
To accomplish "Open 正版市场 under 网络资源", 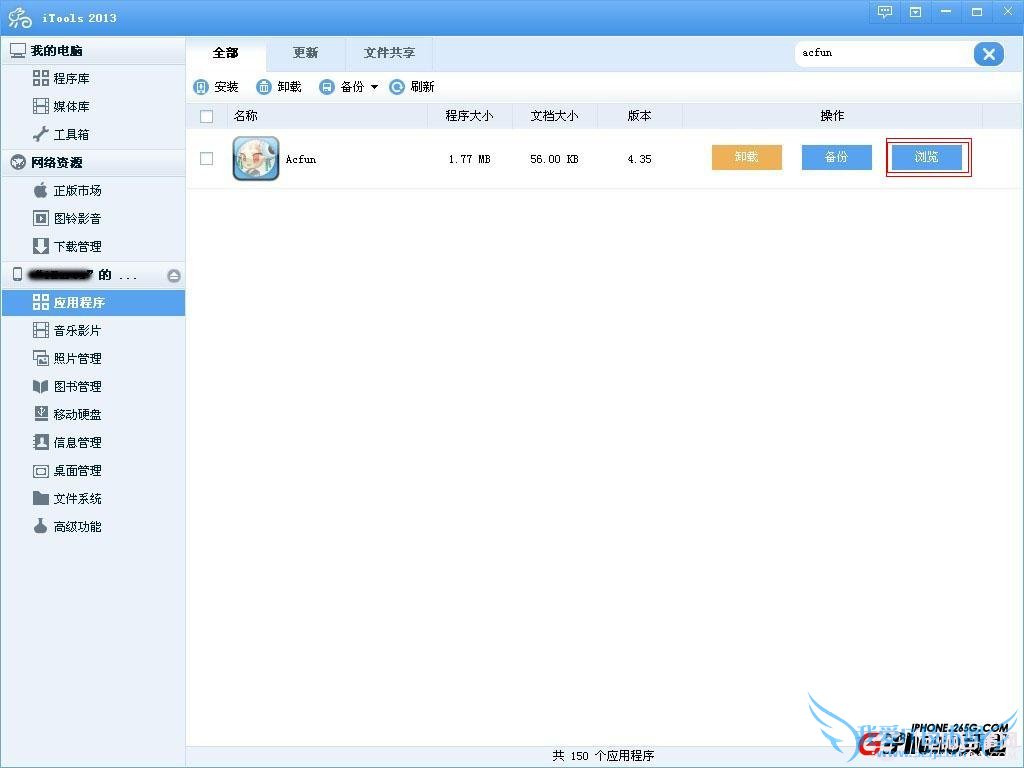I will [x=72, y=190].
